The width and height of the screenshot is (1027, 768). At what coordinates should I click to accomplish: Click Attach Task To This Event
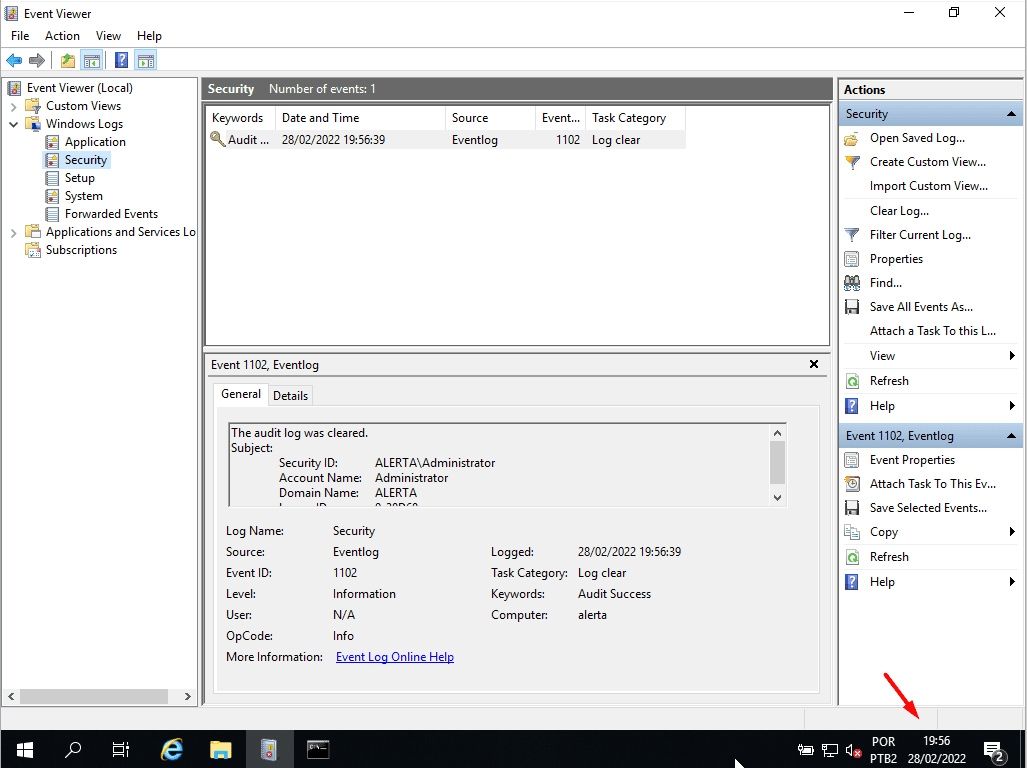[x=933, y=484]
